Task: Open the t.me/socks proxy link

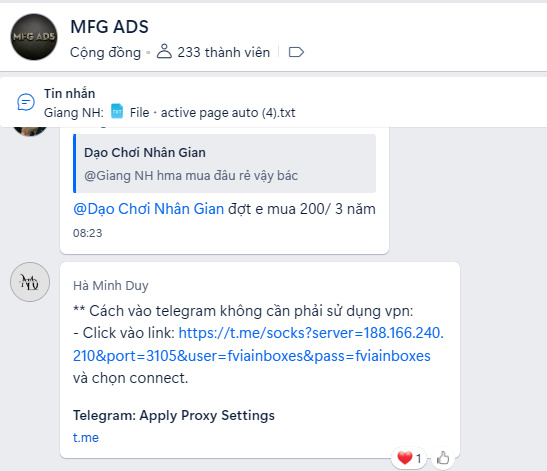Action: (258, 344)
